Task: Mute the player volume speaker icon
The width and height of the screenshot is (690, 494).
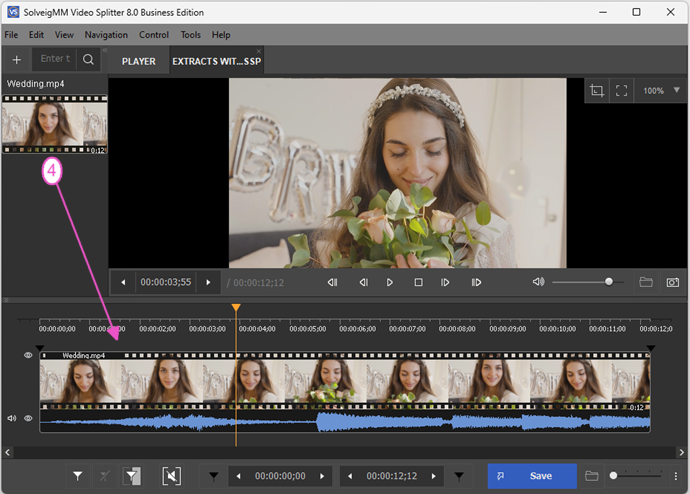Action: [x=539, y=282]
